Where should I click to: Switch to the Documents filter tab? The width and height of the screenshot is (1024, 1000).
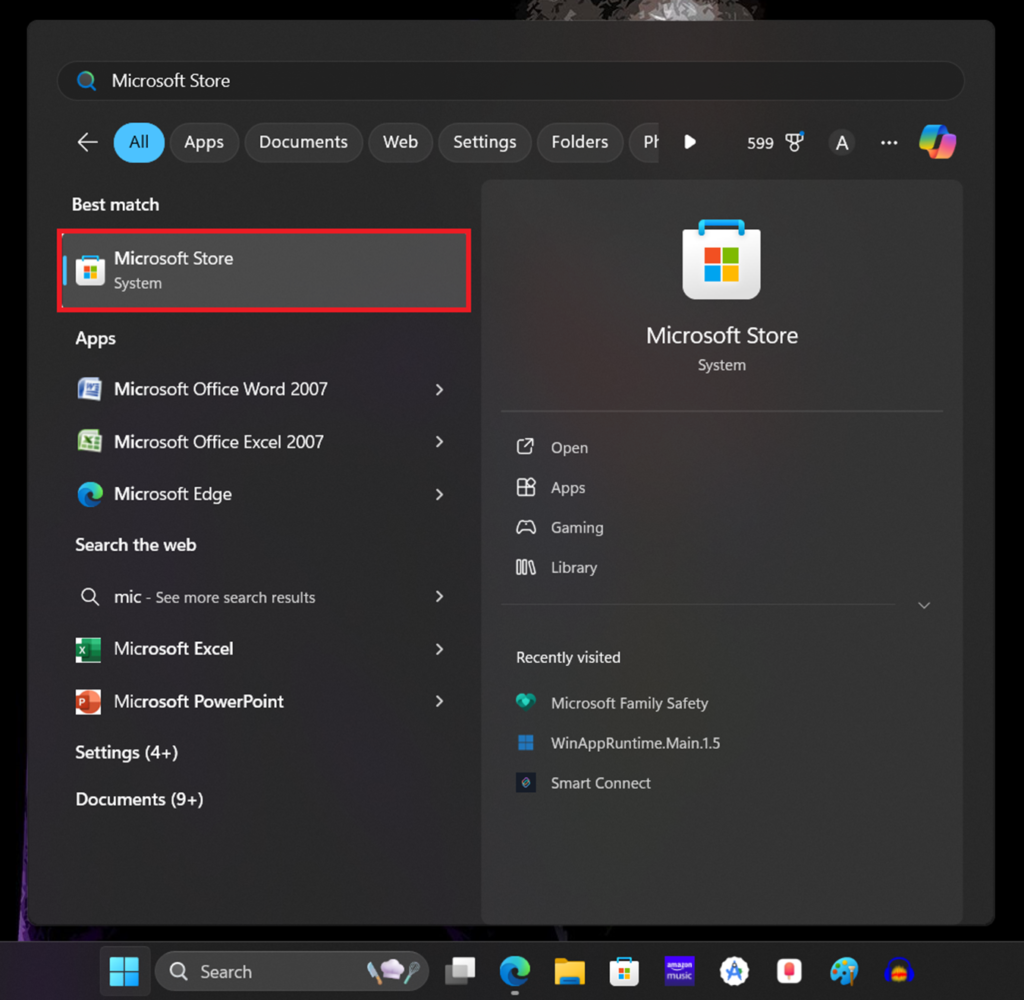point(303,142)
